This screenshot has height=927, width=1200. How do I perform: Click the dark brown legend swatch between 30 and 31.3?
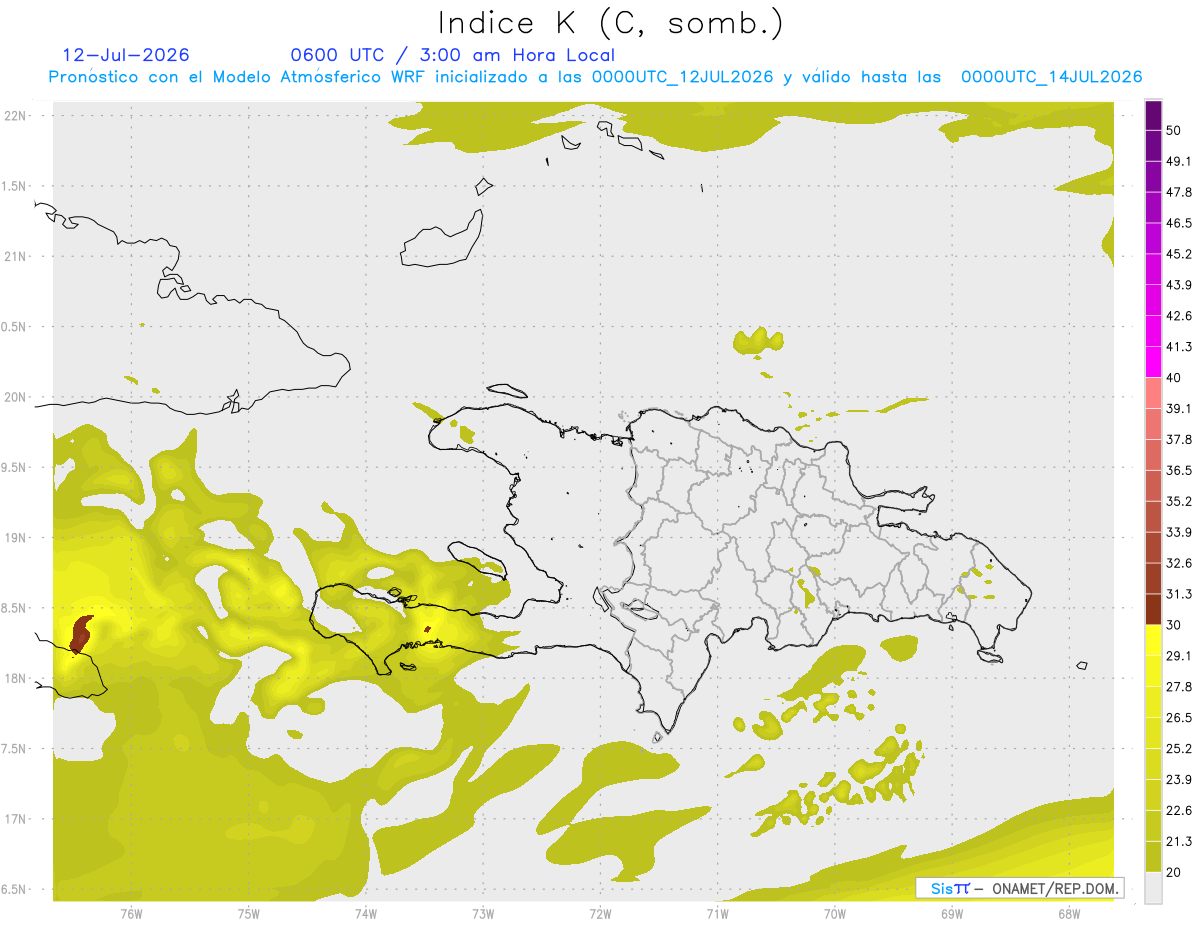[x=1153, y=609]
